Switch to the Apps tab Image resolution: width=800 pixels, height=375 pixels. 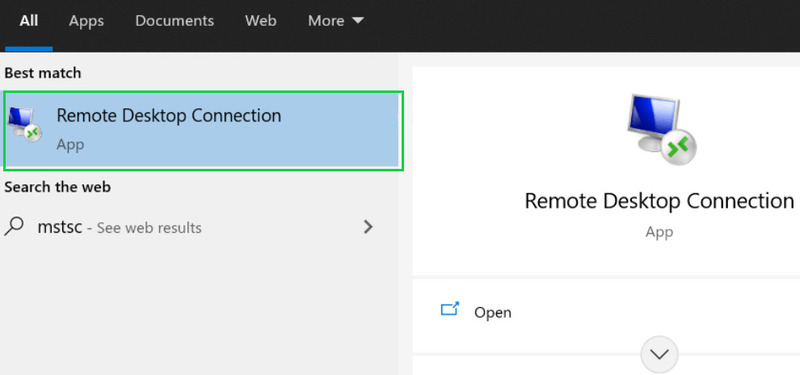[86, 21]
